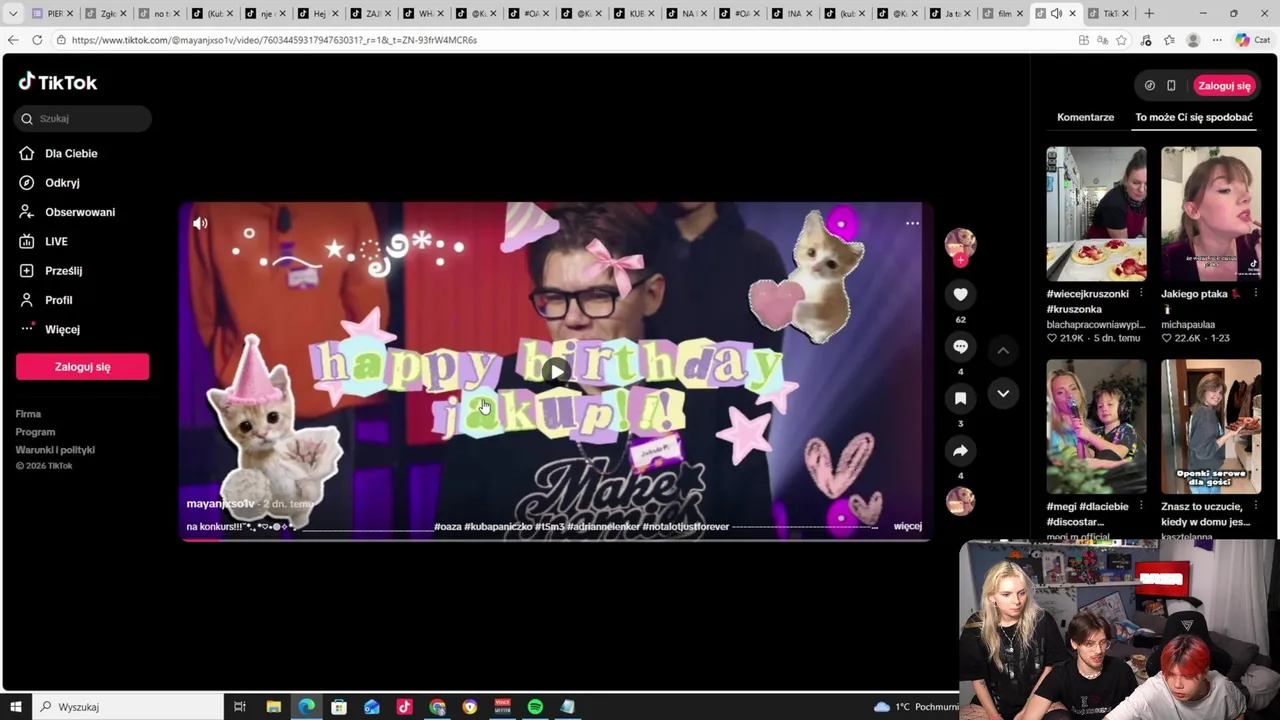This screenshot has width=1280, height=720.
Task: Open new browser tab with plus
Action: [x=1149, y=13]
